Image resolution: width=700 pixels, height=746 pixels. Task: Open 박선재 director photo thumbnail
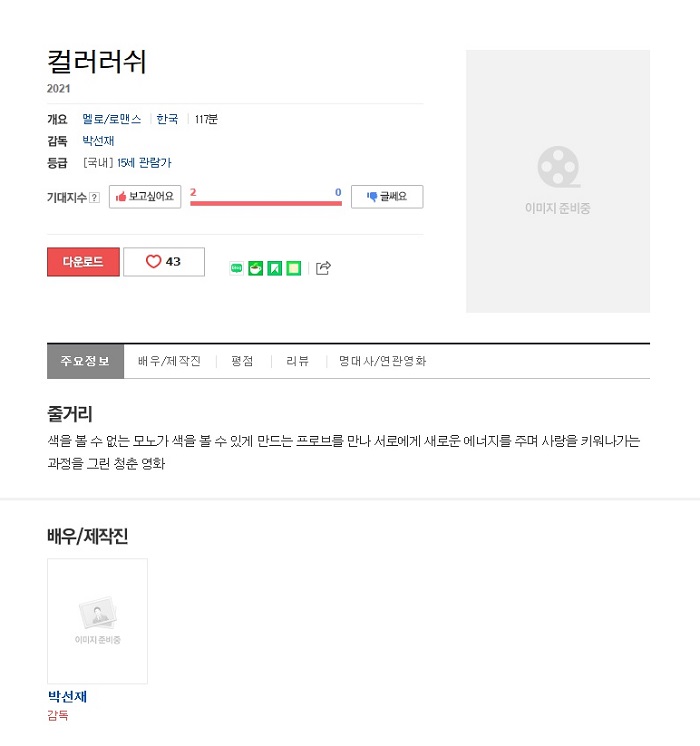(98, 621)
